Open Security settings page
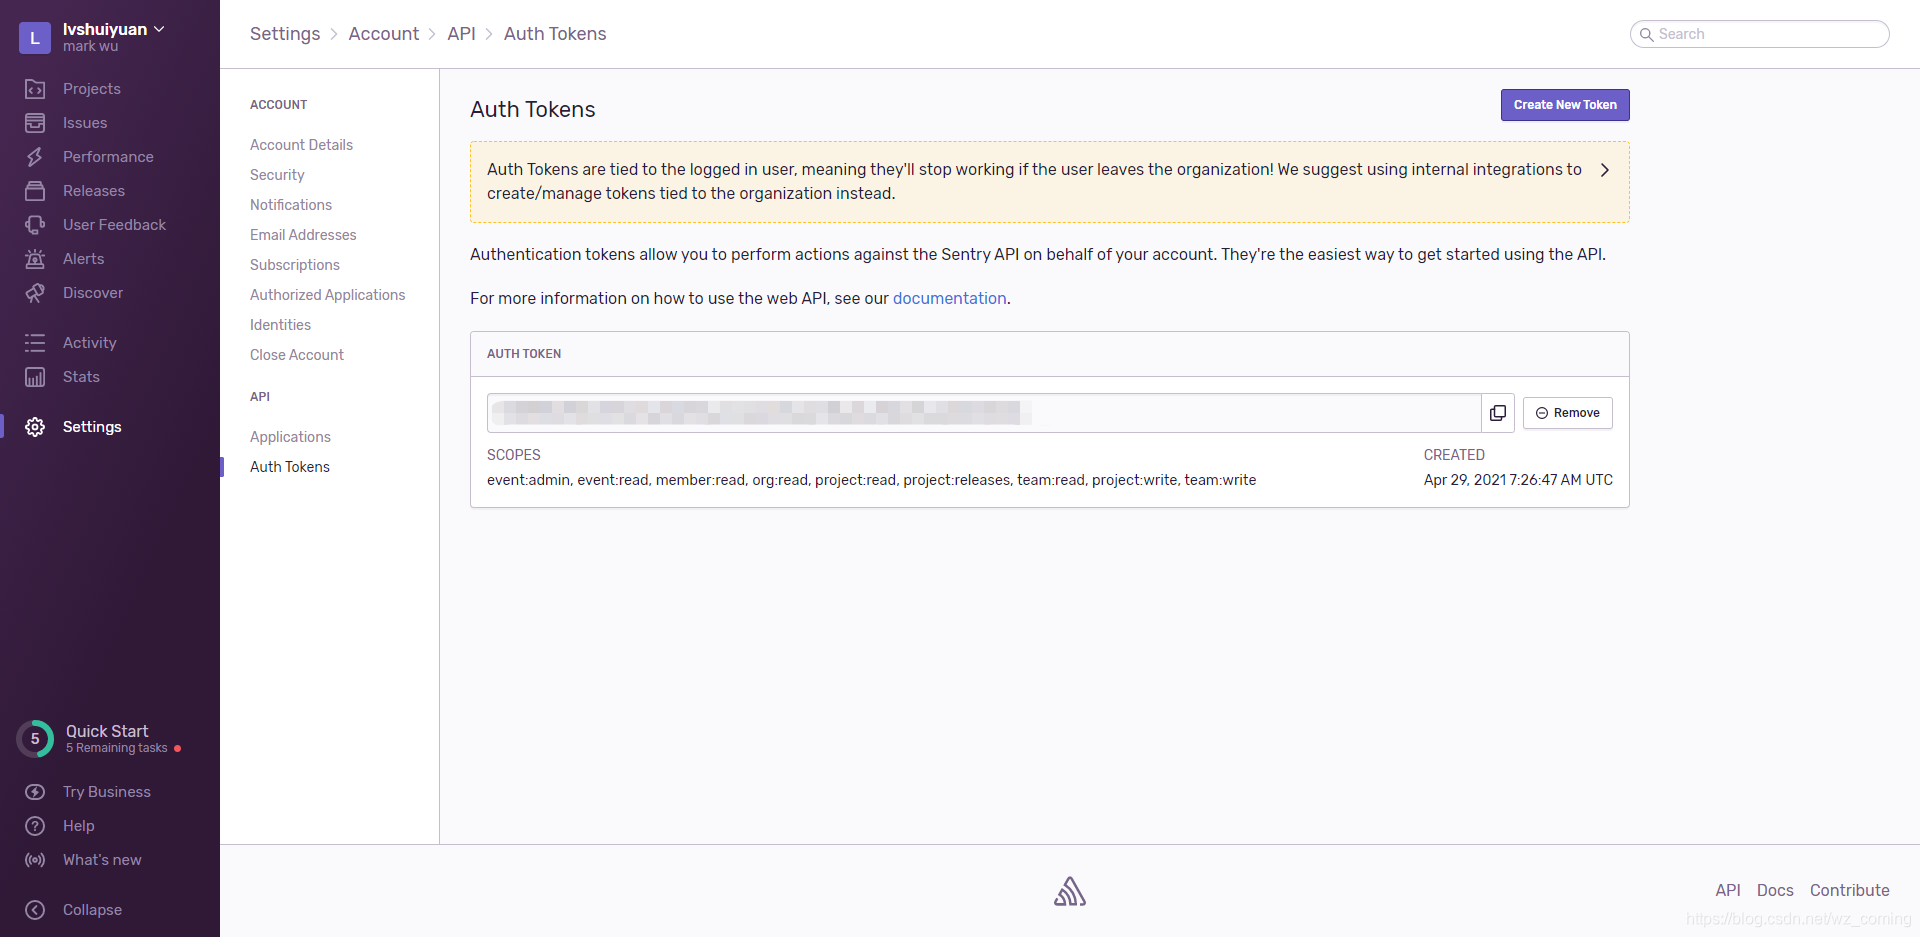The width and height of the screenshot is (1920, 937). tap(277, 175)
